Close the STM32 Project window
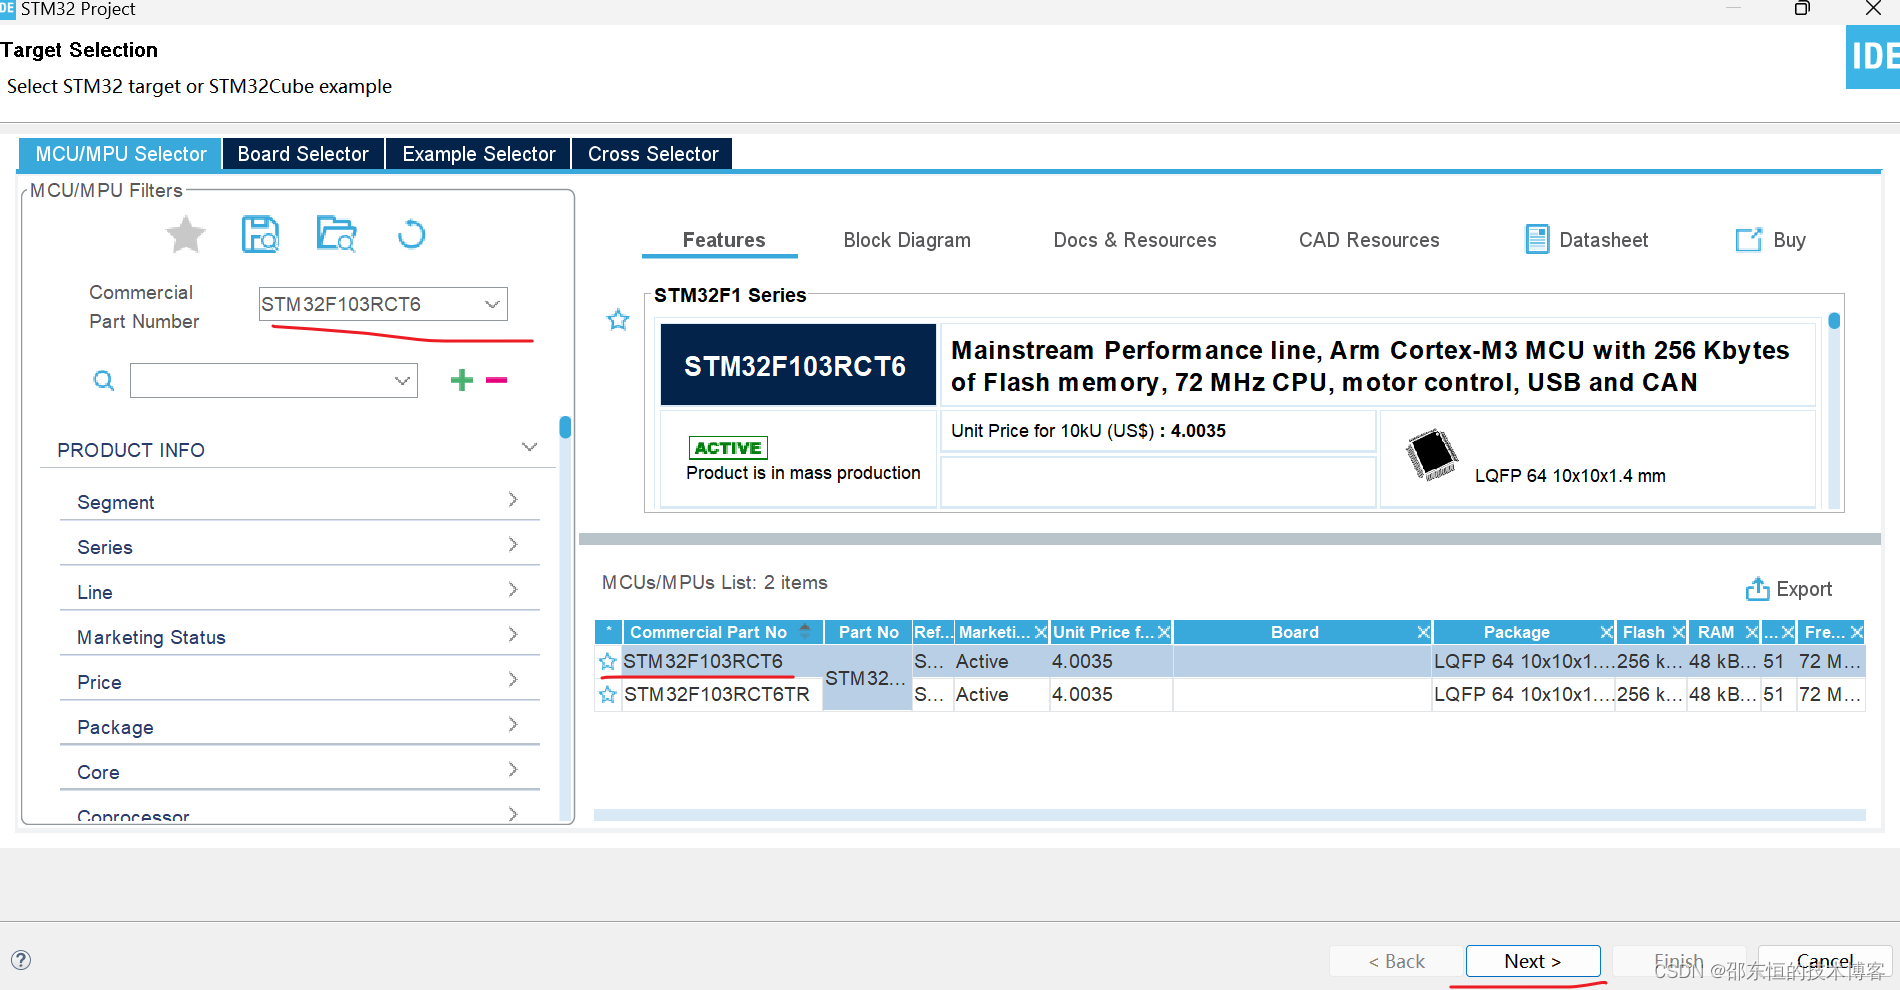Screen dimensions: 1900x990 (1873, 8)
